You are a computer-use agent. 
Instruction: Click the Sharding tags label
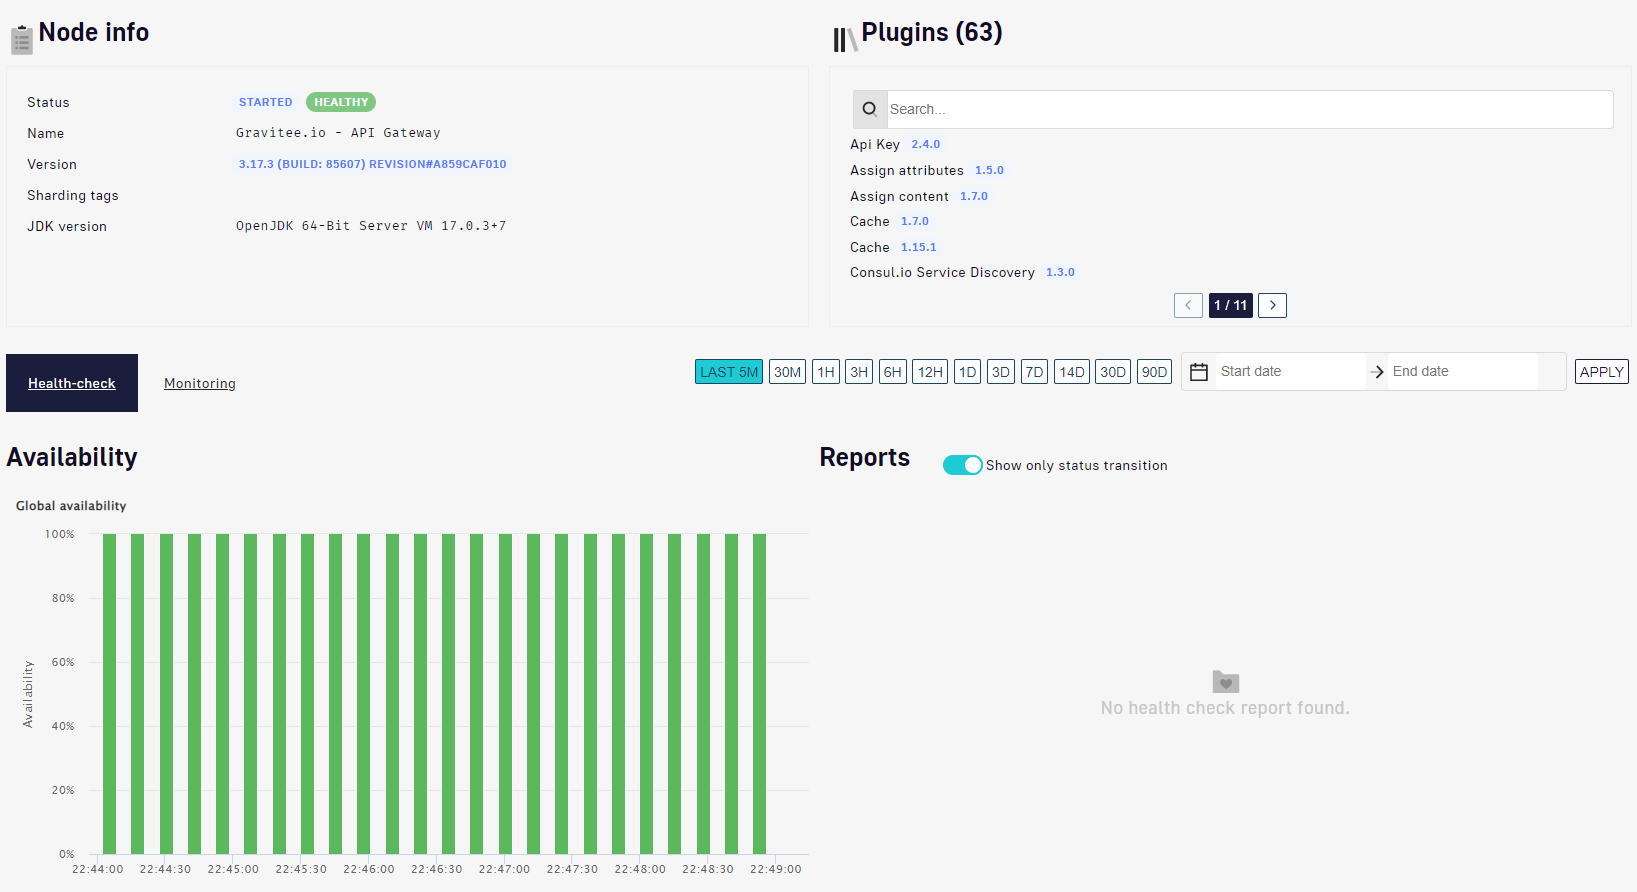pyautogui.click(x=73, y=195)
